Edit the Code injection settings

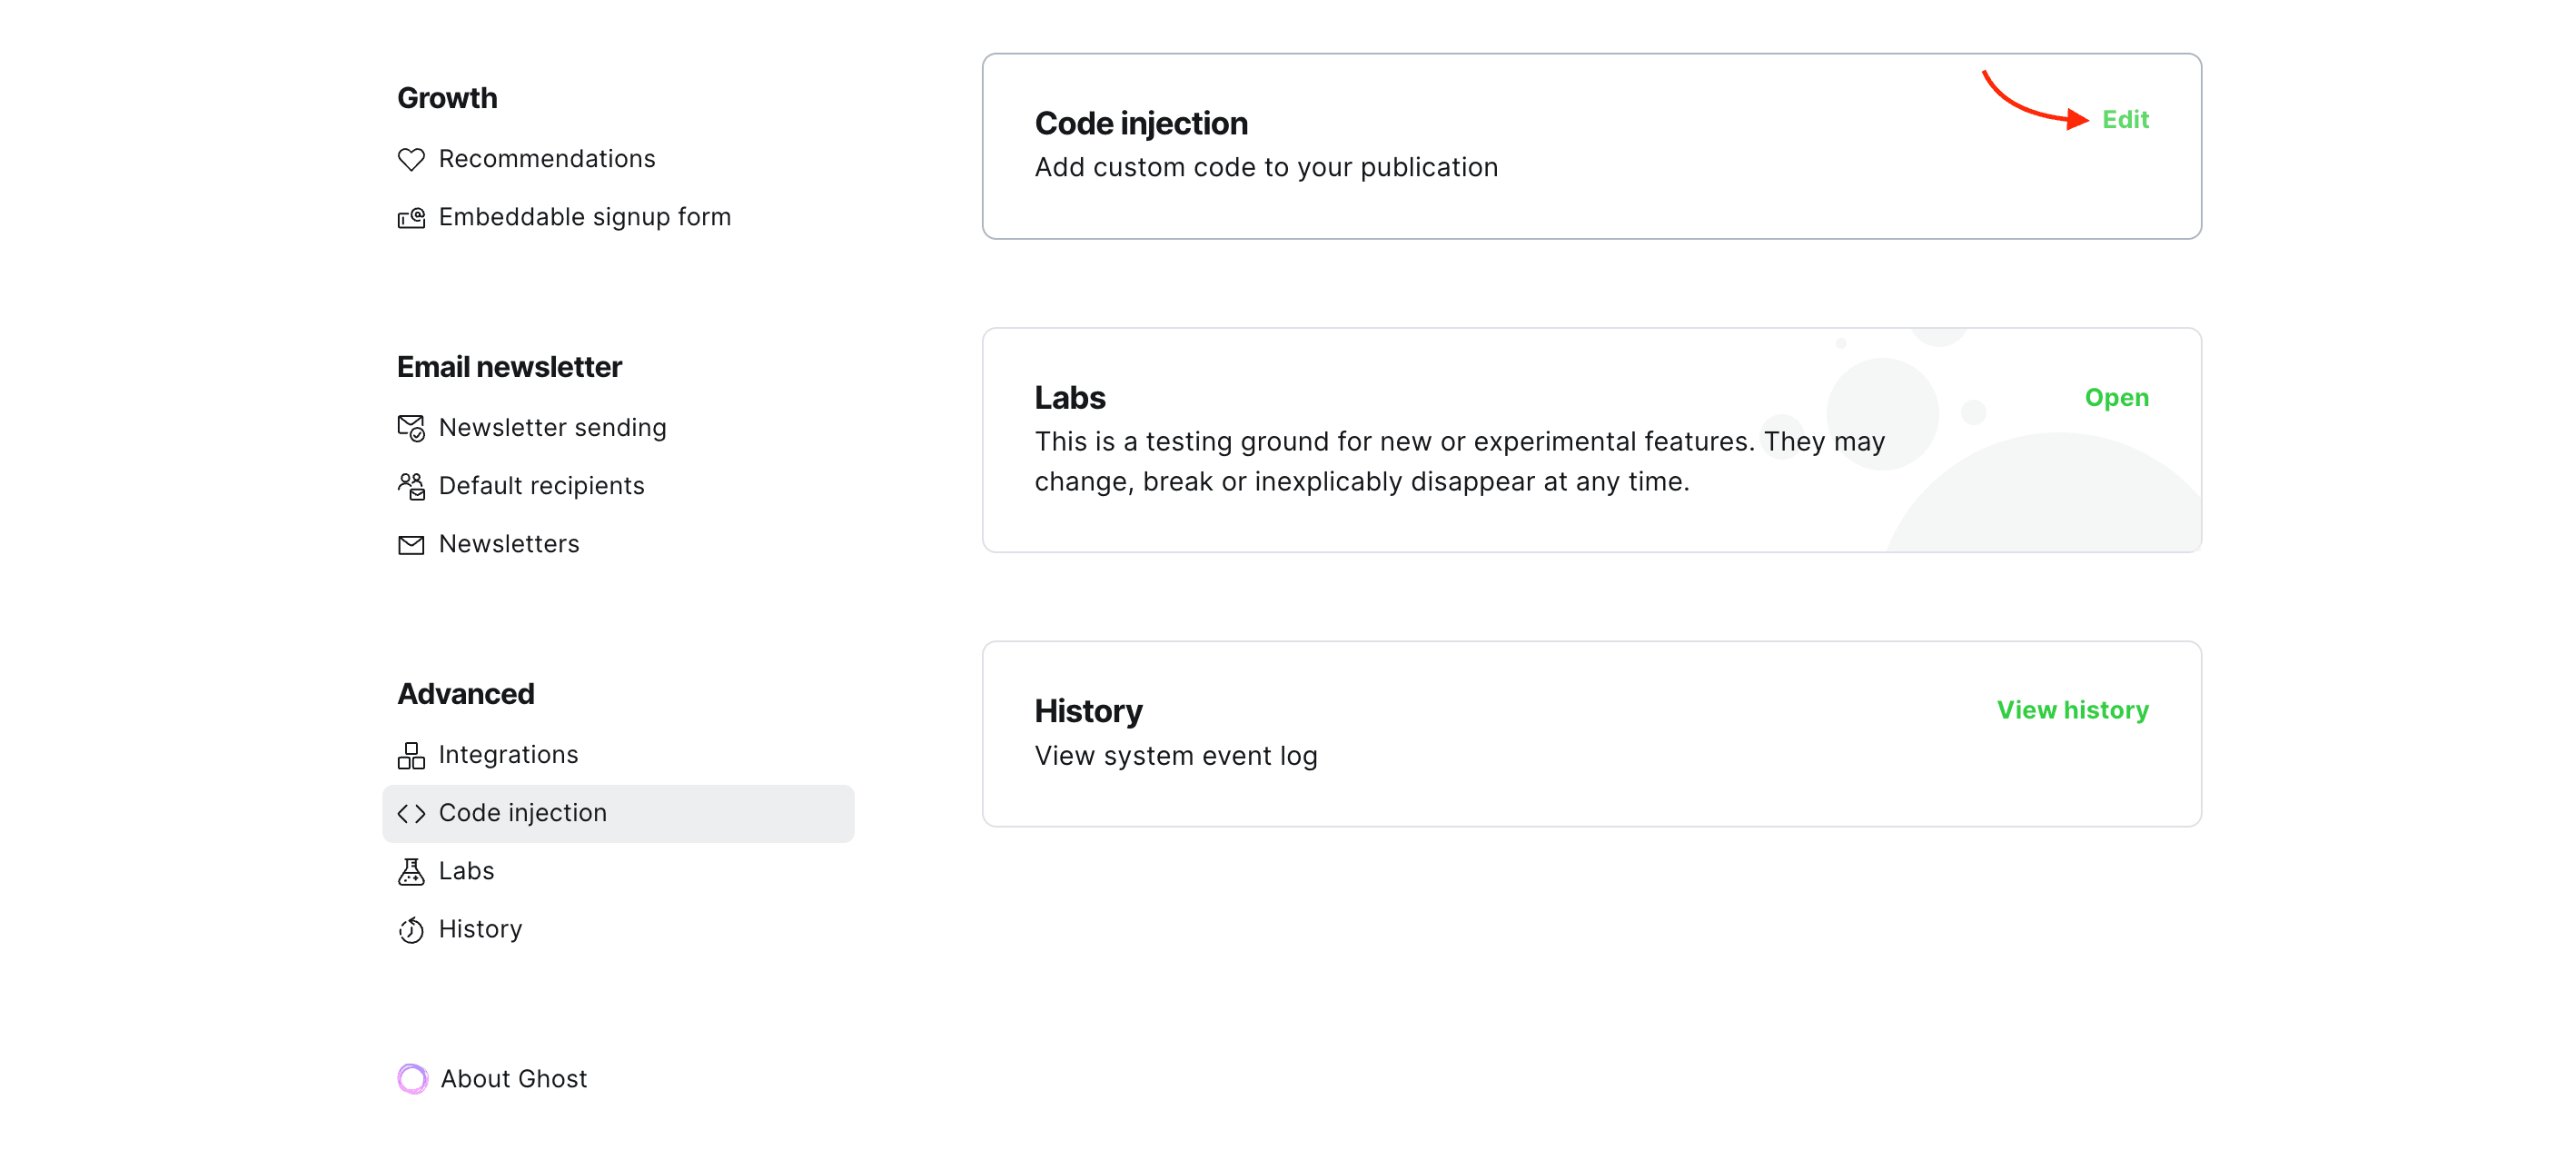coord(2125,119)
